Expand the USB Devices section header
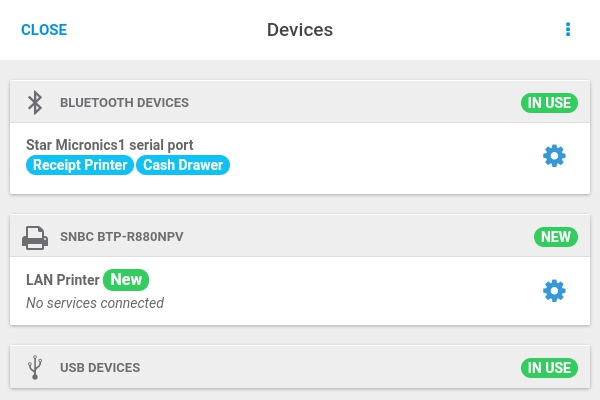This screenshot has width=600, height=400. pyautogui.click(x=300, y=367)
